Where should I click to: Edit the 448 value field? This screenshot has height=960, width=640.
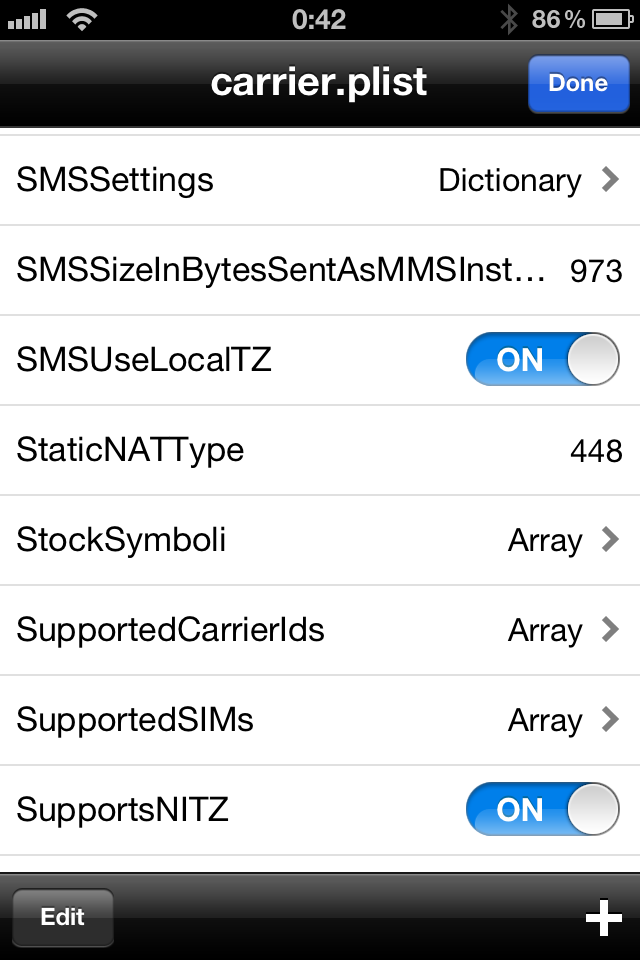pos(596,451)
